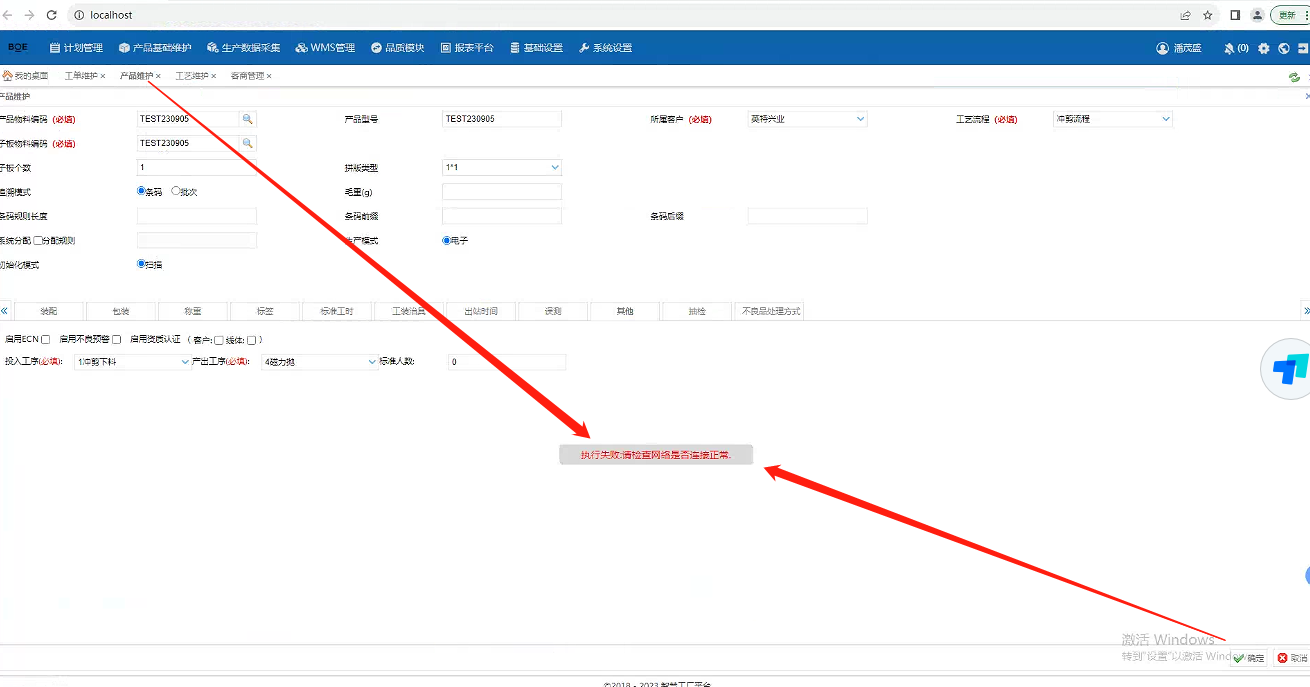Click the 取消 cancel button
The width and height of the screenshot is (1310, 687).
(x=1292, y=658)
